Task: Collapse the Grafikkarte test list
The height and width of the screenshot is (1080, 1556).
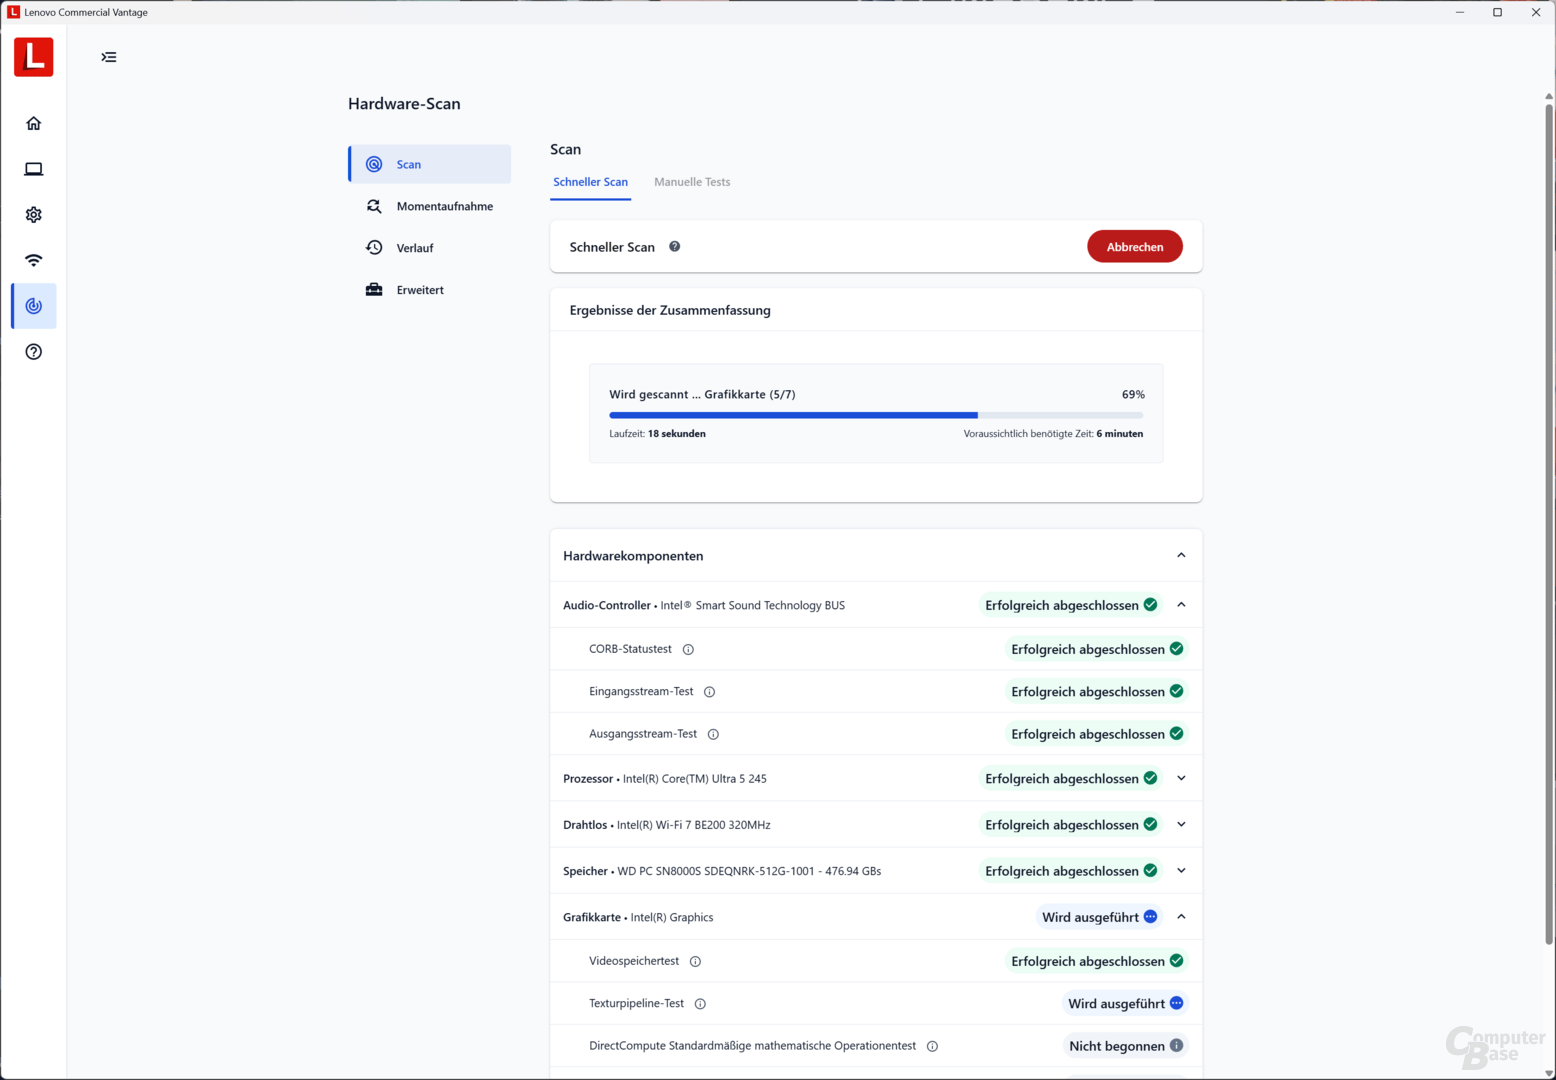Action: (x=1181, y=917)
